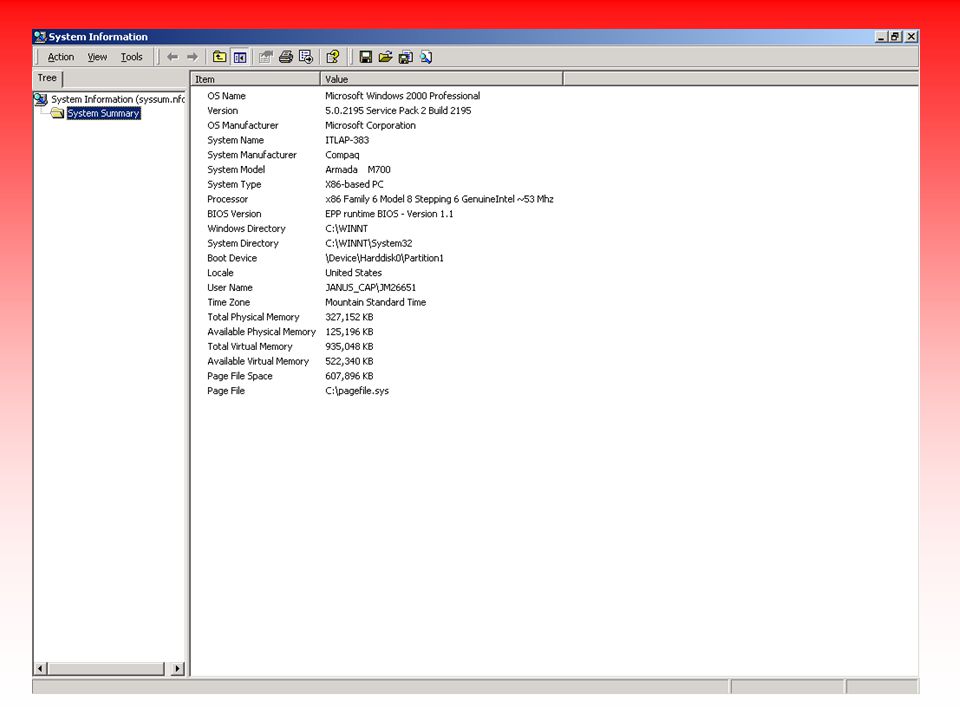Click value C:\WINNT\System32
The height and width of the screenshot is (720, 960).
pos(369,243)
